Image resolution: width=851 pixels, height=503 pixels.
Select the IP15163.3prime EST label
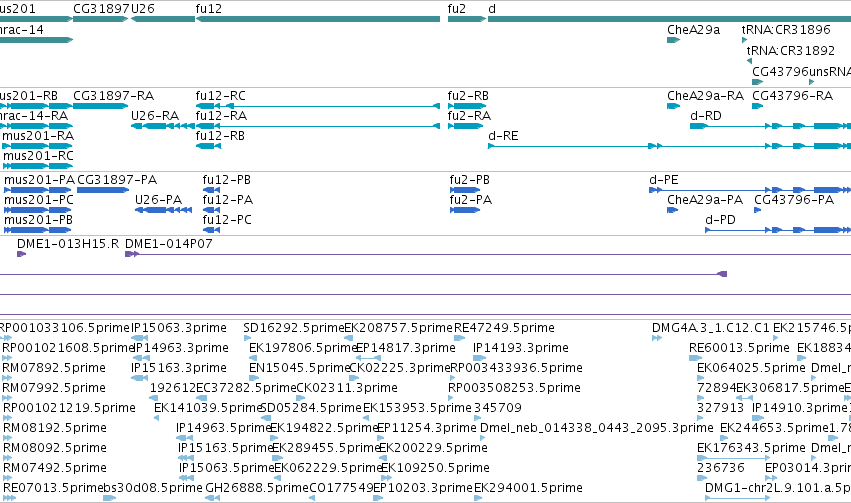point(179,368)
